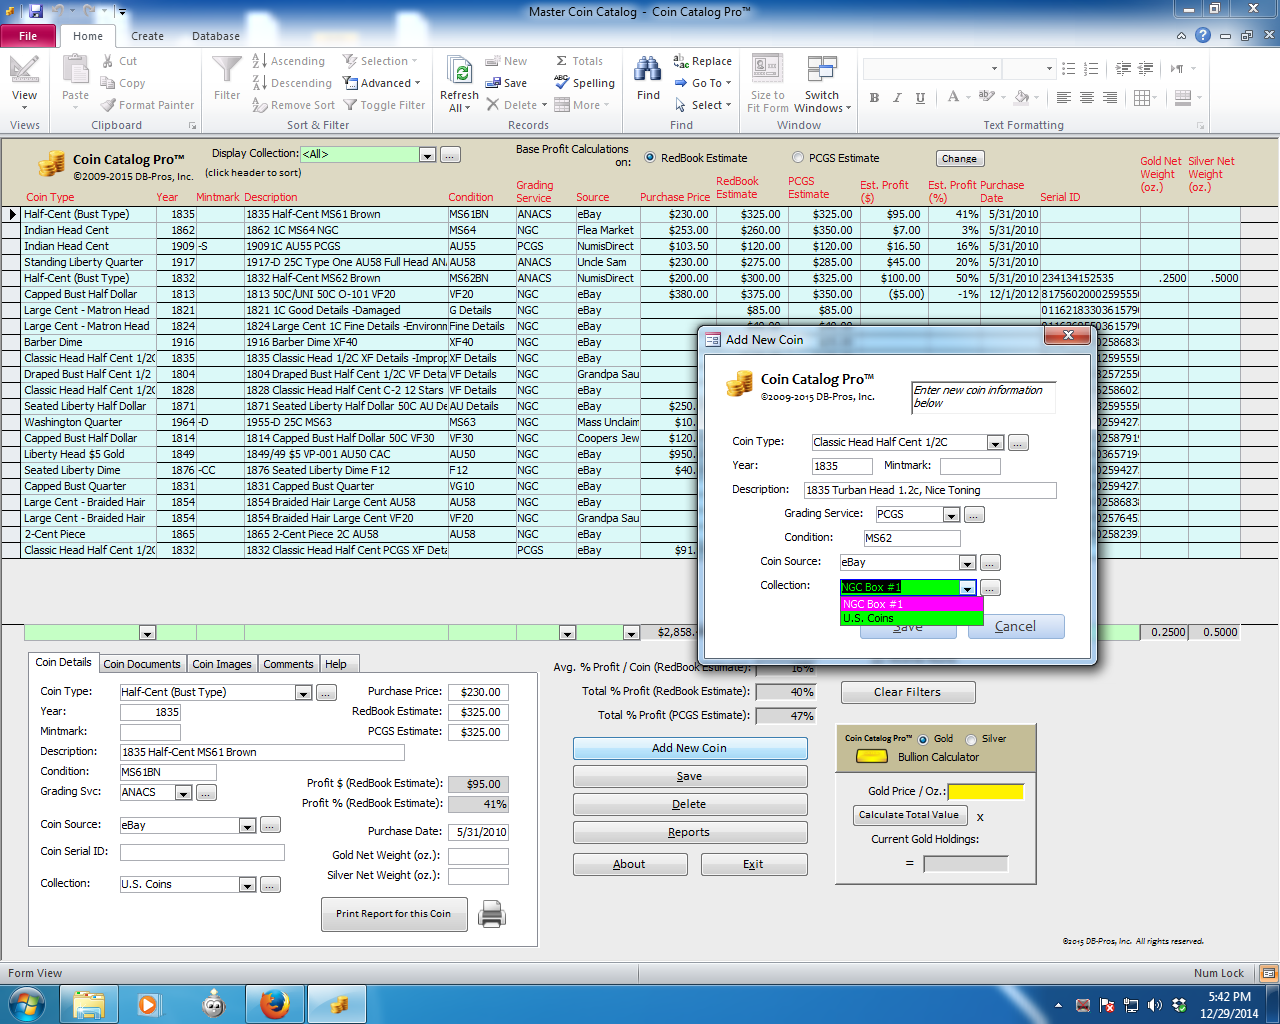Viewport: 1280px width, 1024px height.
Task: Switch to the Comments tab
Action: 288,664
